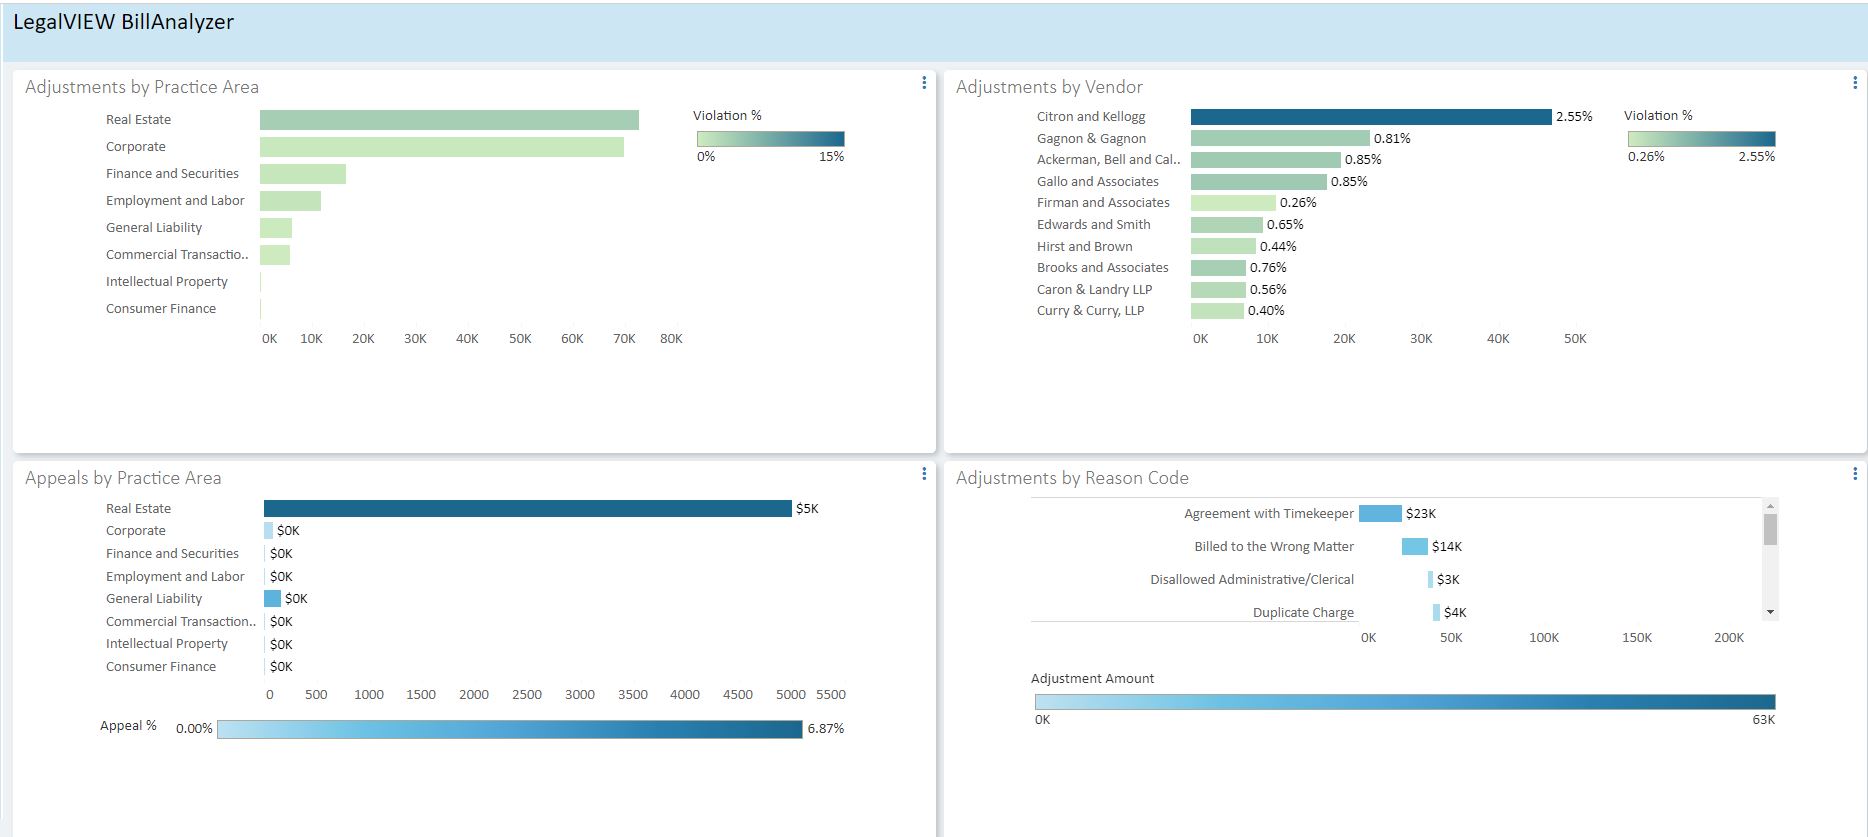Viewport: 1868px width, 837px height.
Task: Open Appeals by Practice Area options menu
Action: tap(923, 474)
